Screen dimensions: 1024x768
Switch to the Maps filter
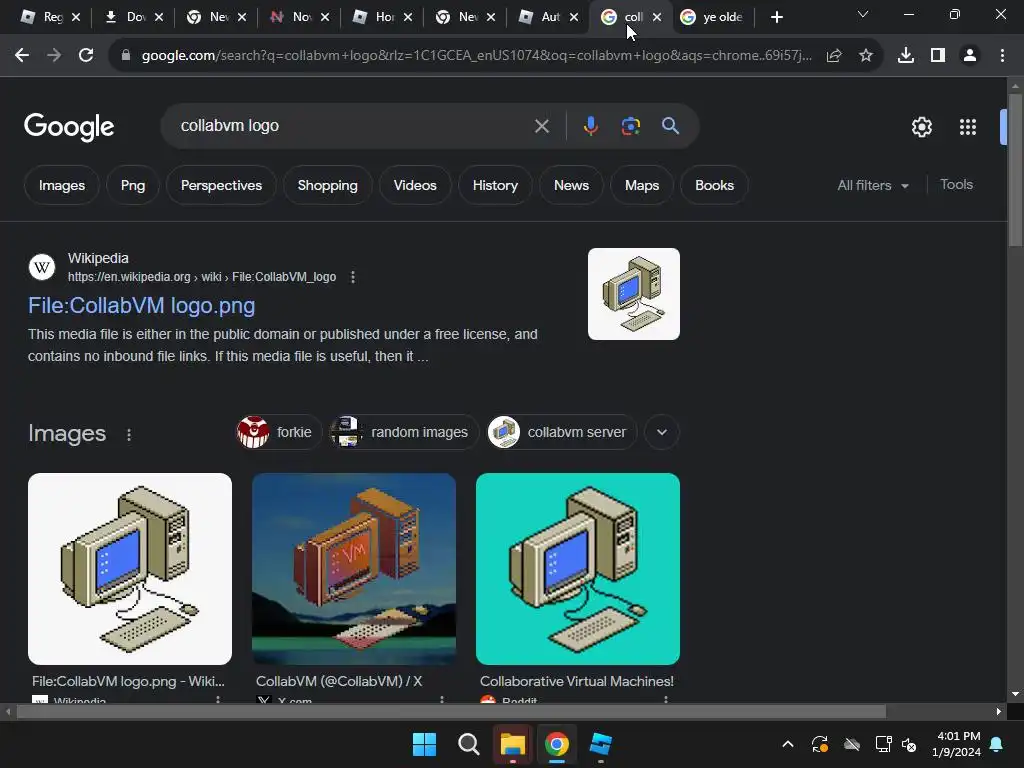(x=642, y=185)
